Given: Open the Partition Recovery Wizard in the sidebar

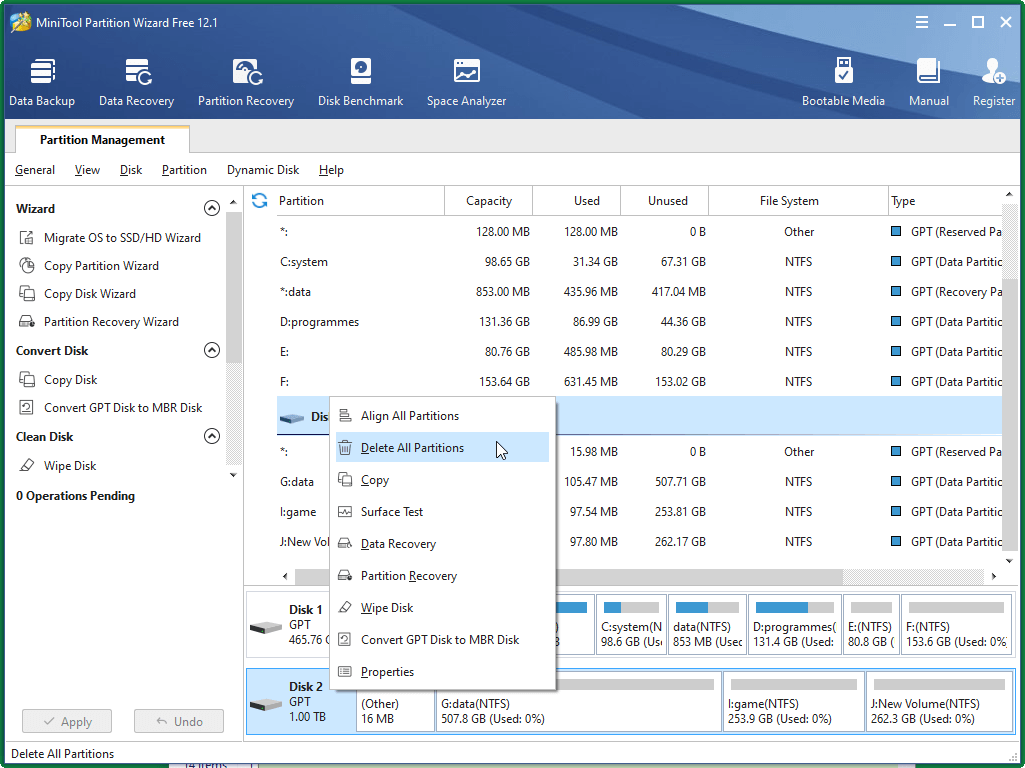Looking at the screenshot, I should (x=111, y=322).
